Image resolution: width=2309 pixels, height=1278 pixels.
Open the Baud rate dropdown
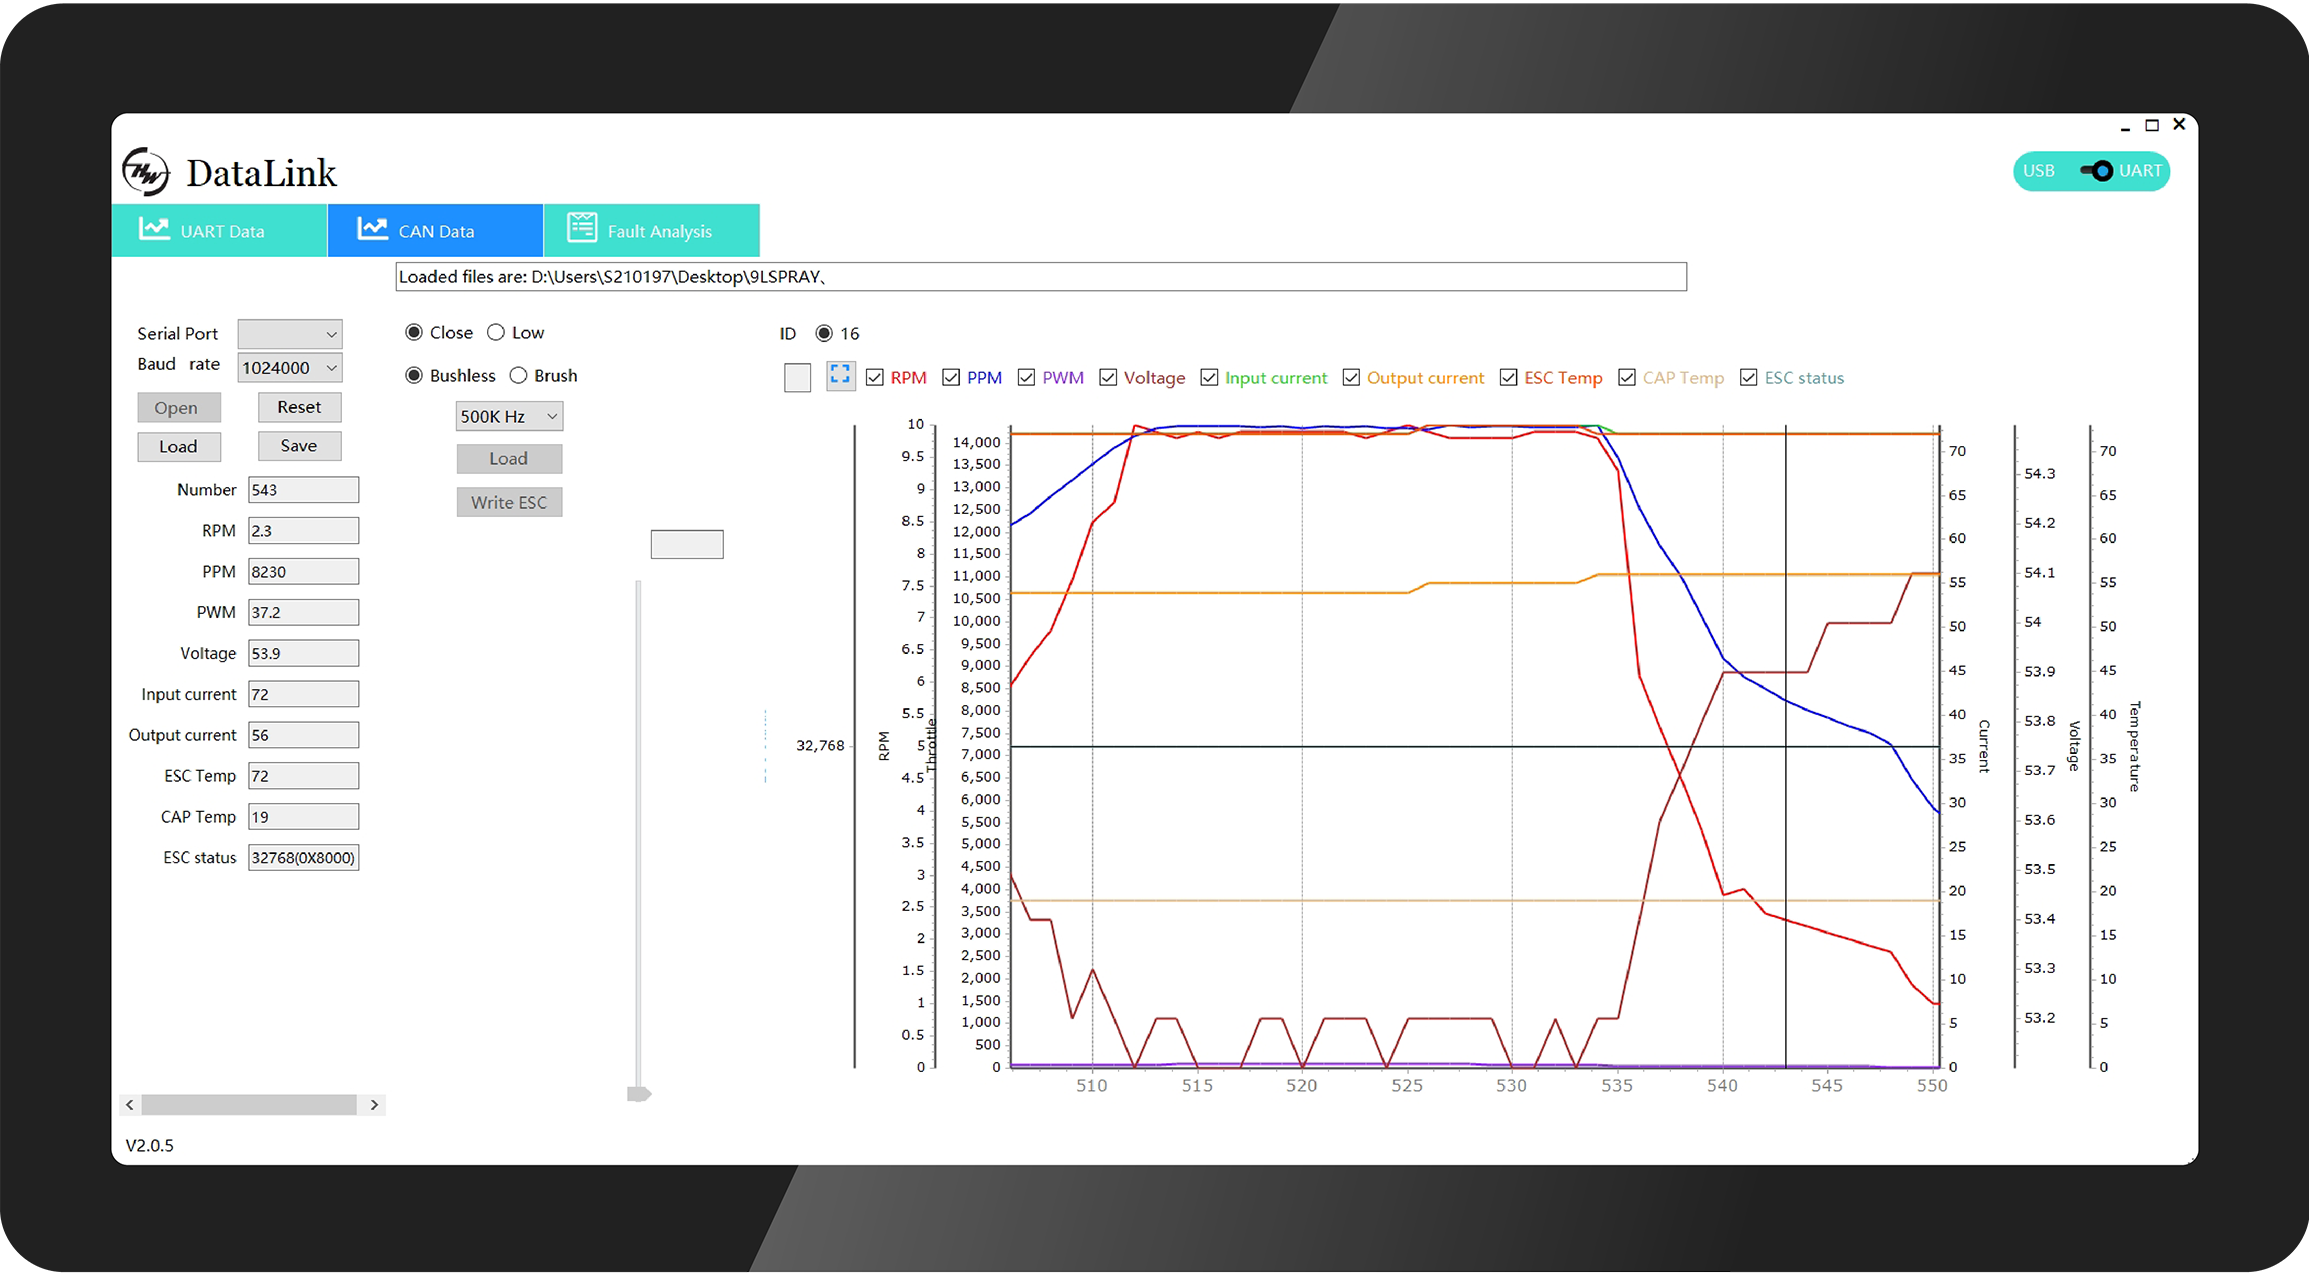[290, 368]
